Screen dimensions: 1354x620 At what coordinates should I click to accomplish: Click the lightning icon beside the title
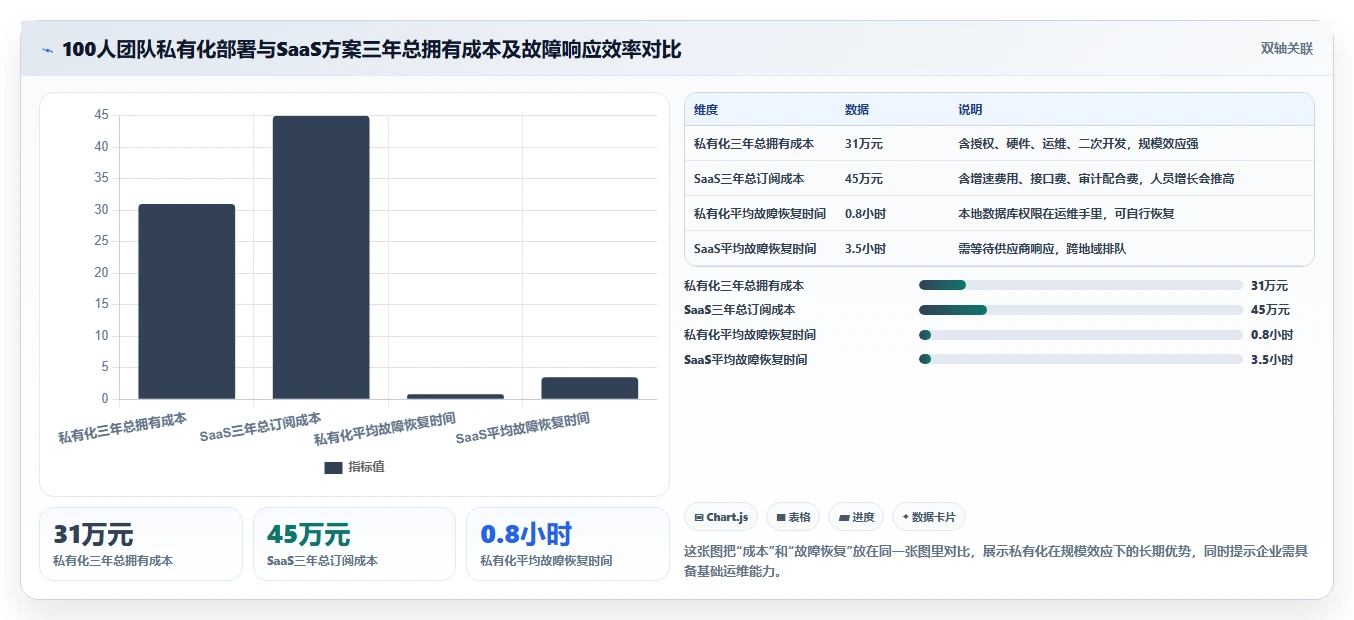(48, 50)
